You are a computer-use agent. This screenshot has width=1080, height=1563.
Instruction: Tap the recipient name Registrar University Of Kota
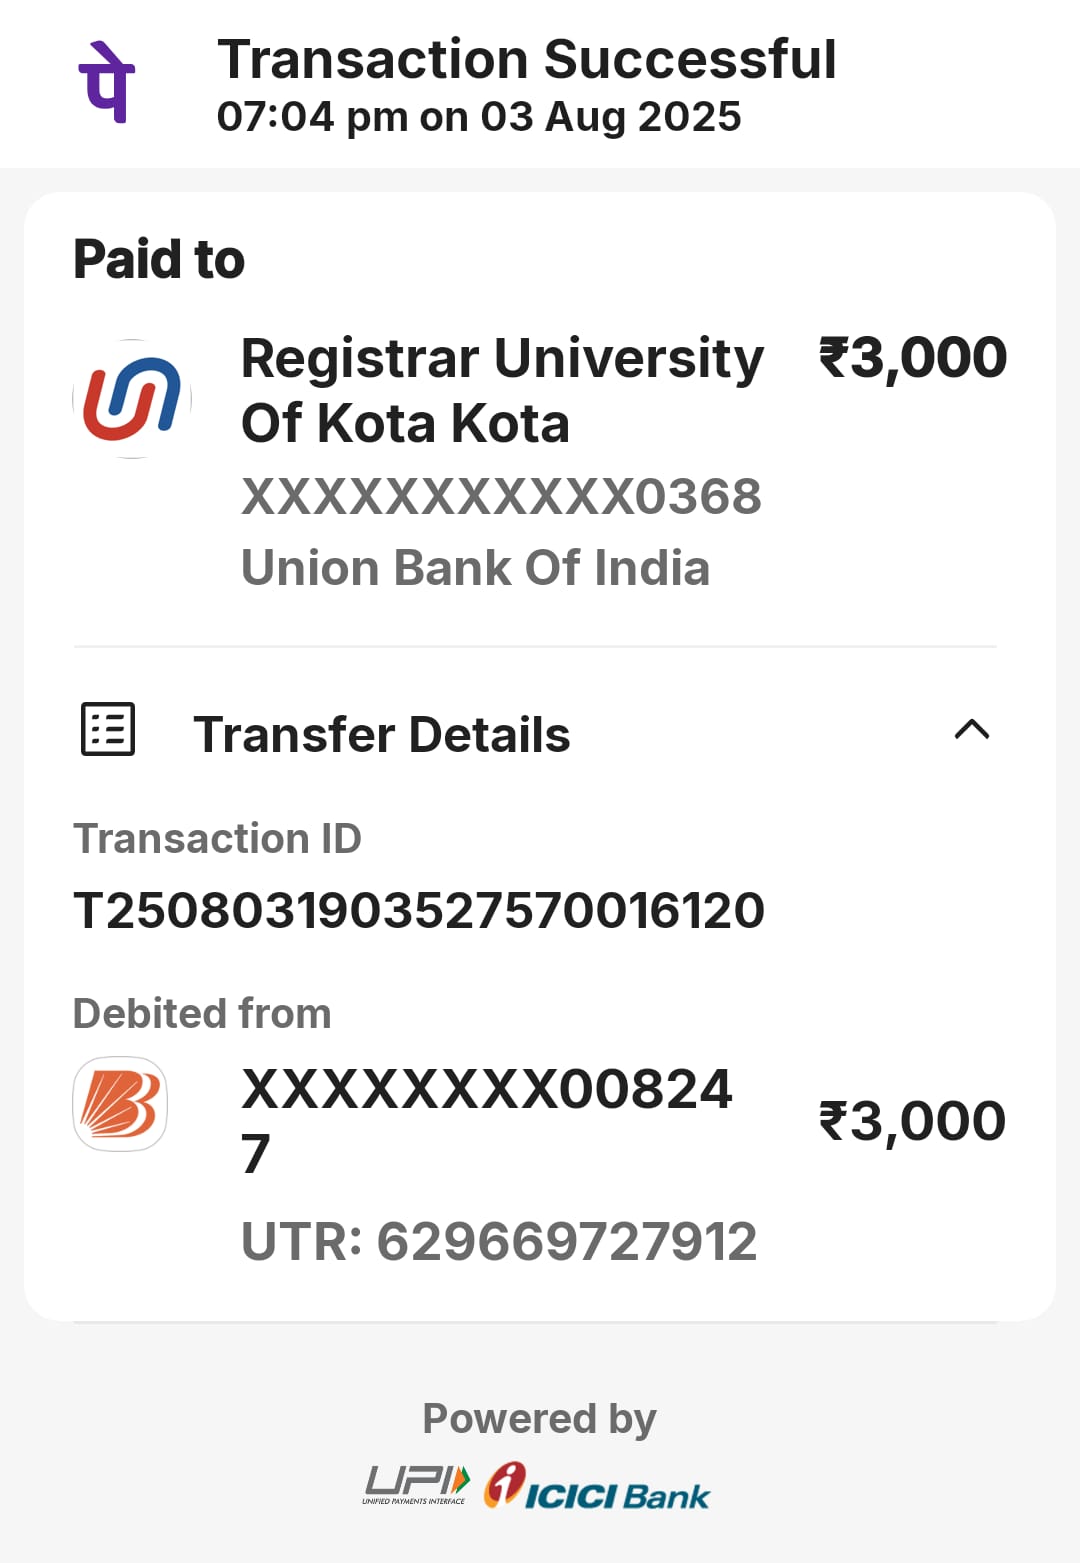502,390
